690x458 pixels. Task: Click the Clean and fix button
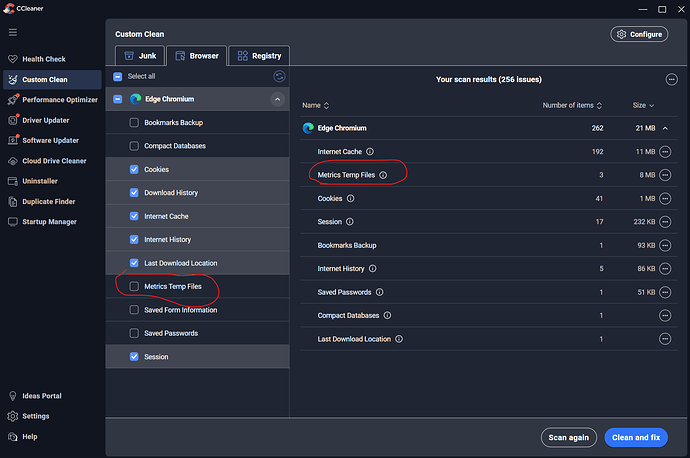[636, 438]
